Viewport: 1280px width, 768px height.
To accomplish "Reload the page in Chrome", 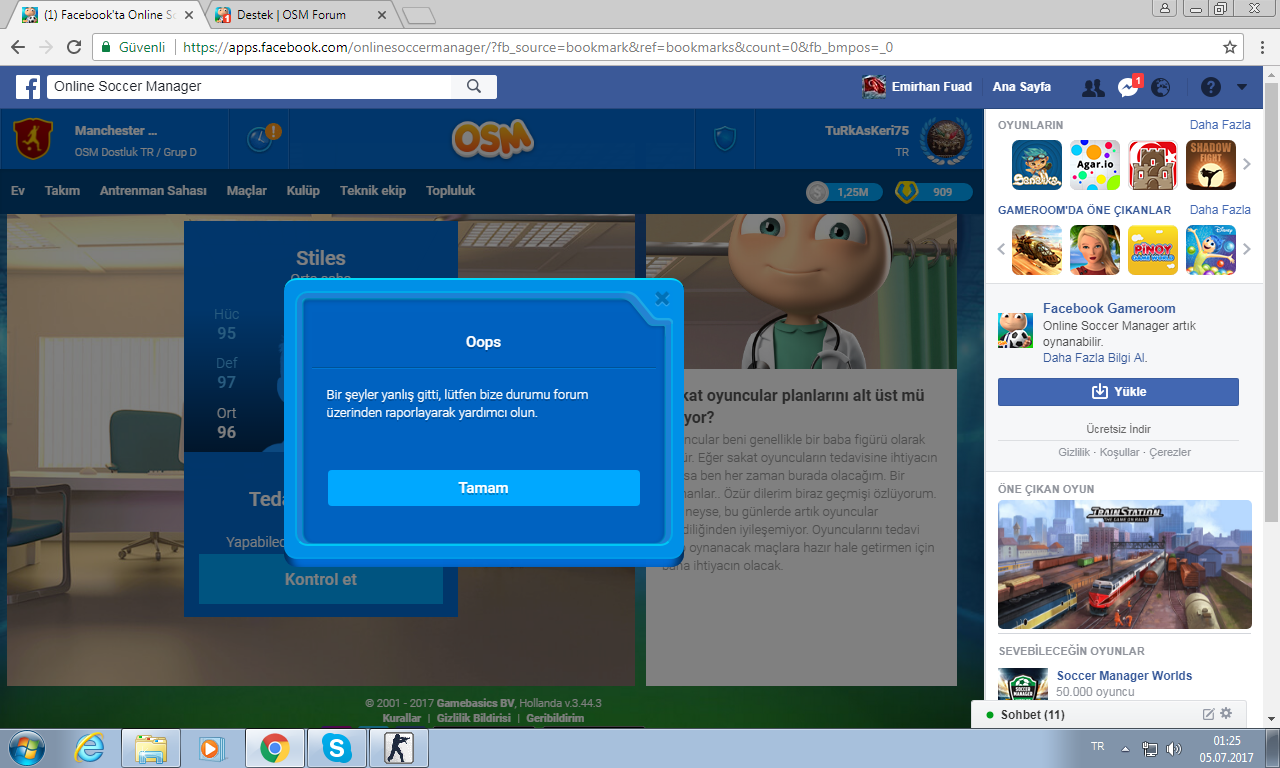I will pyautogui.click(x=74, y=47).
